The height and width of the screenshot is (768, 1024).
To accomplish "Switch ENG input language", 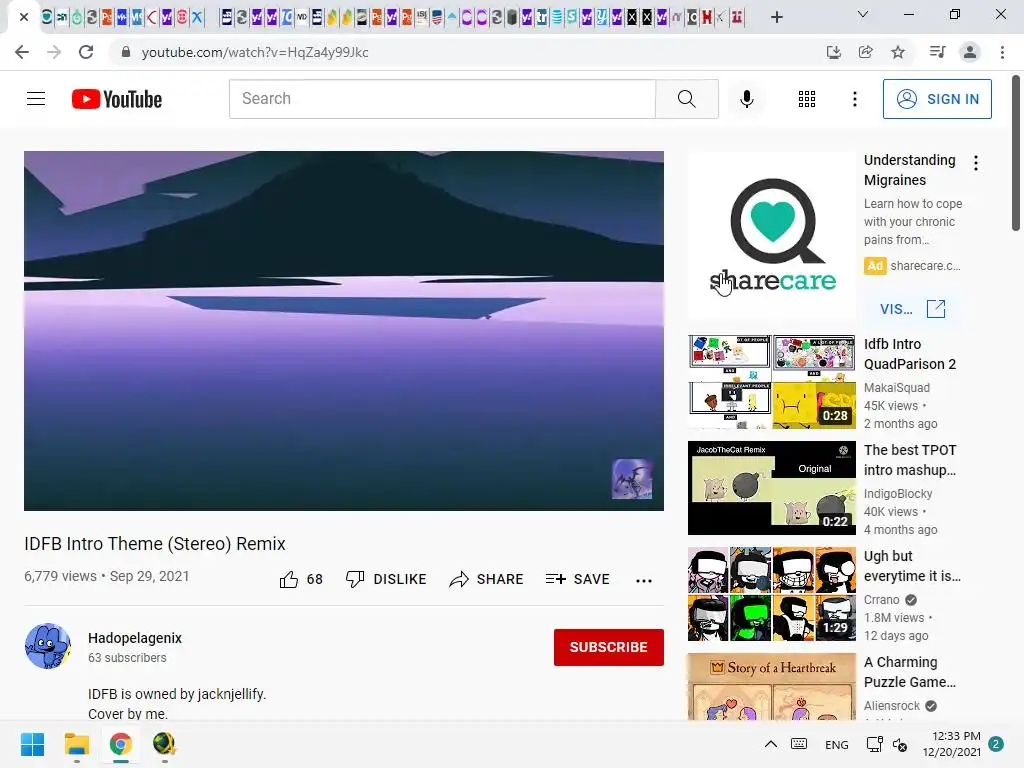I will [837, 744].
